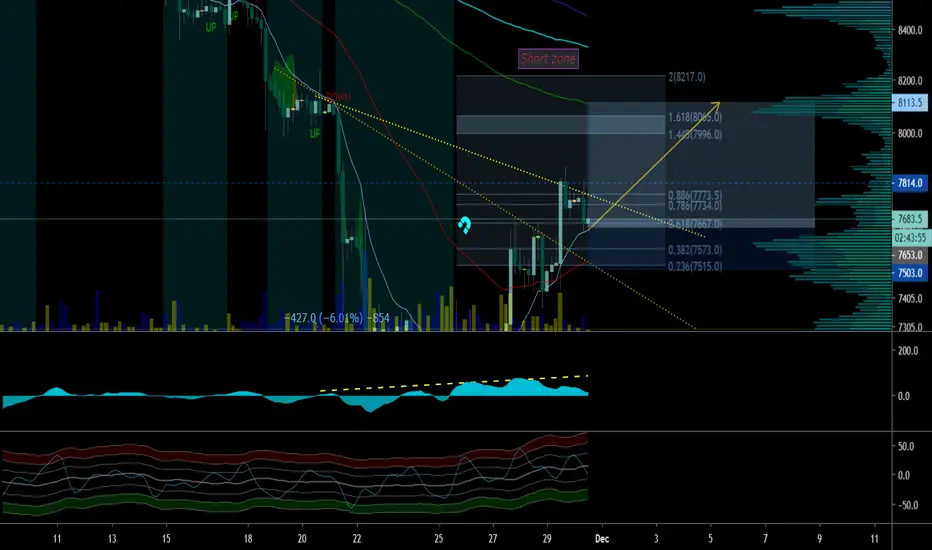
Task: Select date 3 after Dec on the time axis
Action: coord(656,539)
